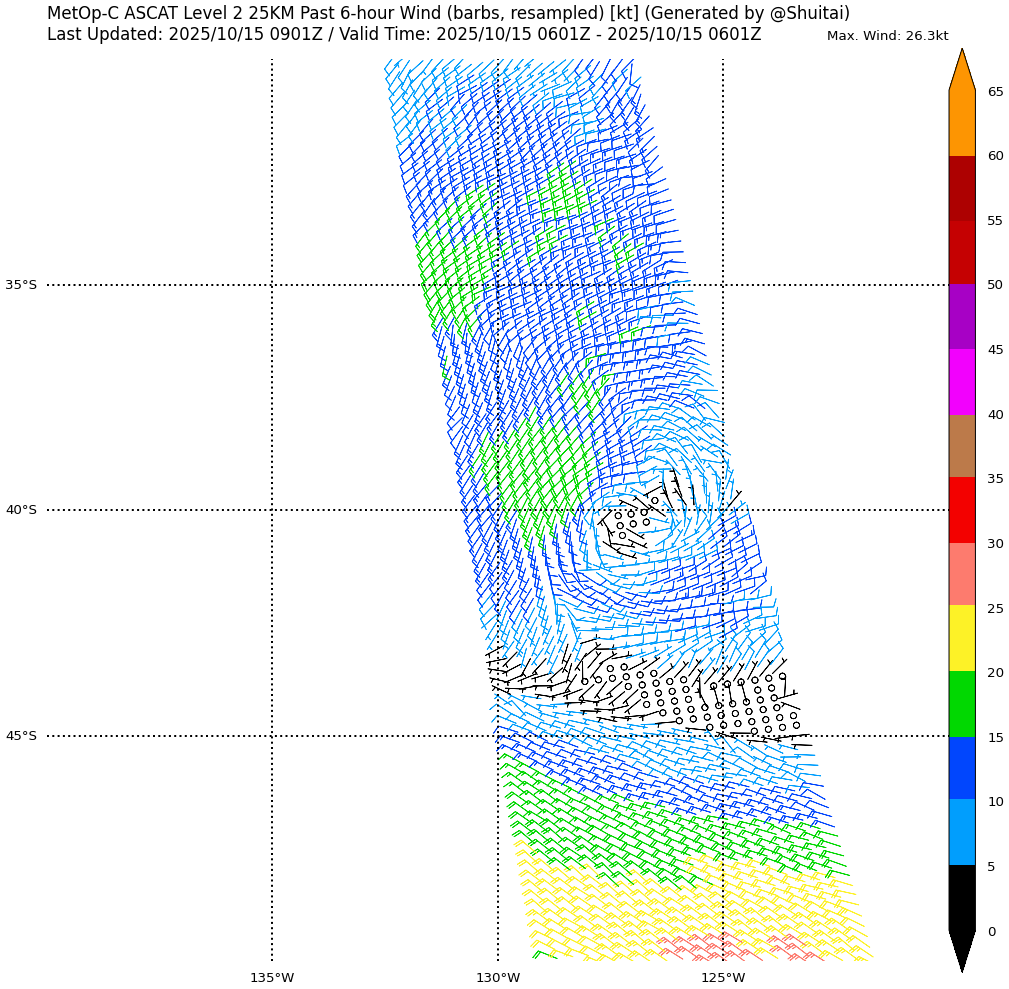This screenshot has width=1009, height=989.
Task: Click the salmon 25-30 kt colorbar segment
Action: (961, 574)
